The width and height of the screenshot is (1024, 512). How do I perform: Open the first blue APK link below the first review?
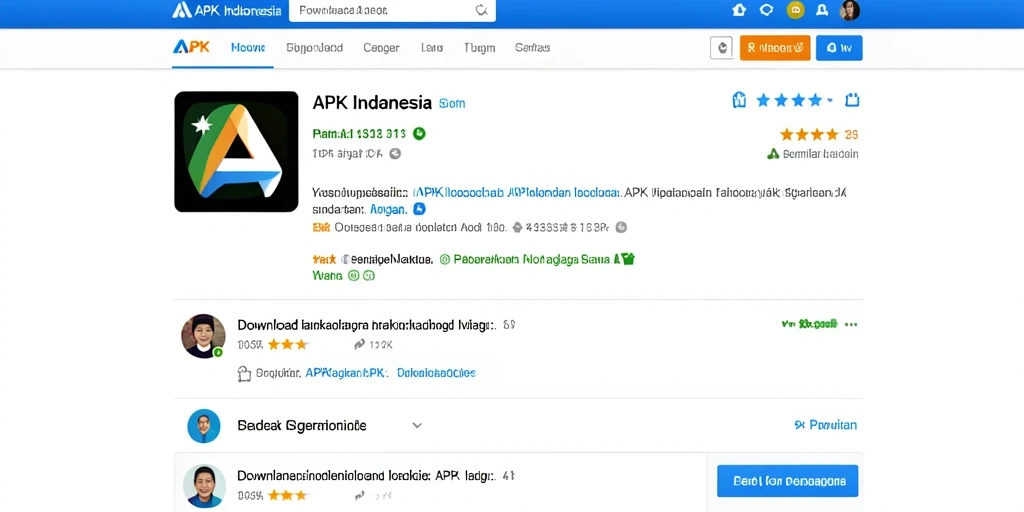(x=347, y=373)
